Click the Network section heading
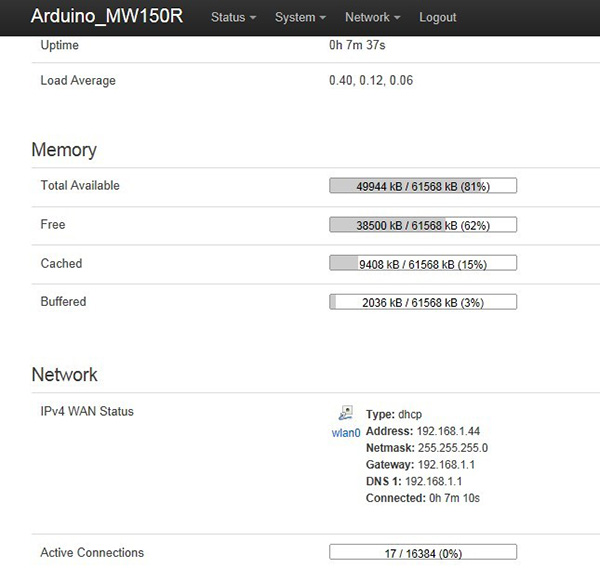 pyautogui.click(x=65, y=375)
